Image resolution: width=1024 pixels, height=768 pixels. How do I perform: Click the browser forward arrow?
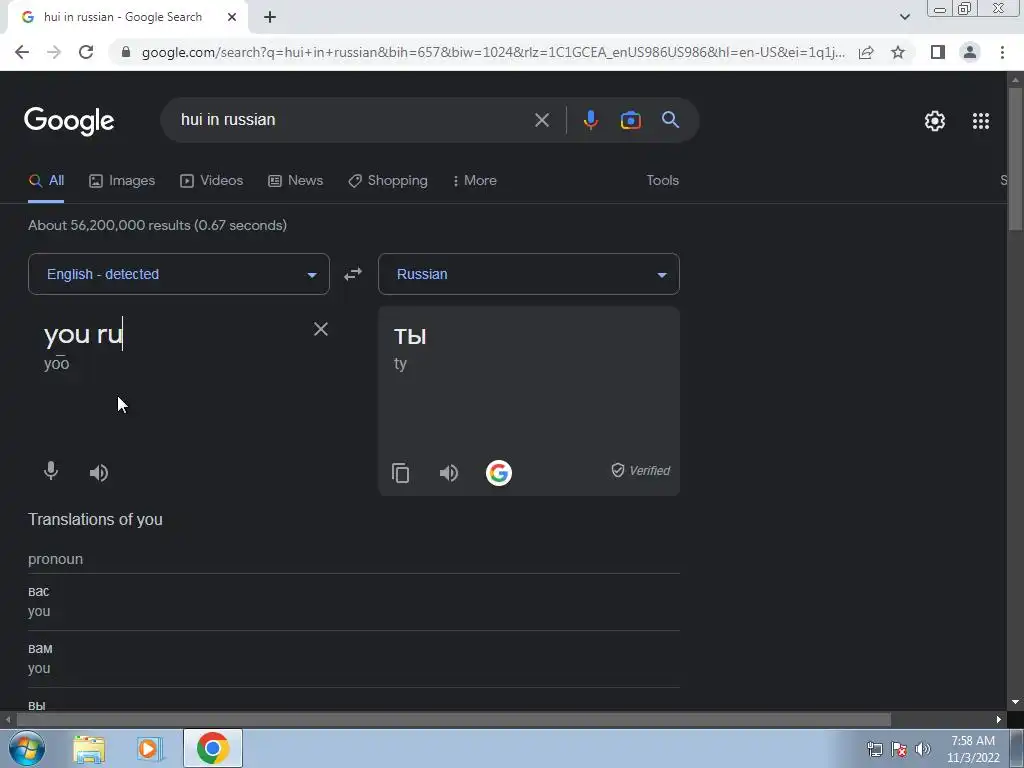click(54, 52)
